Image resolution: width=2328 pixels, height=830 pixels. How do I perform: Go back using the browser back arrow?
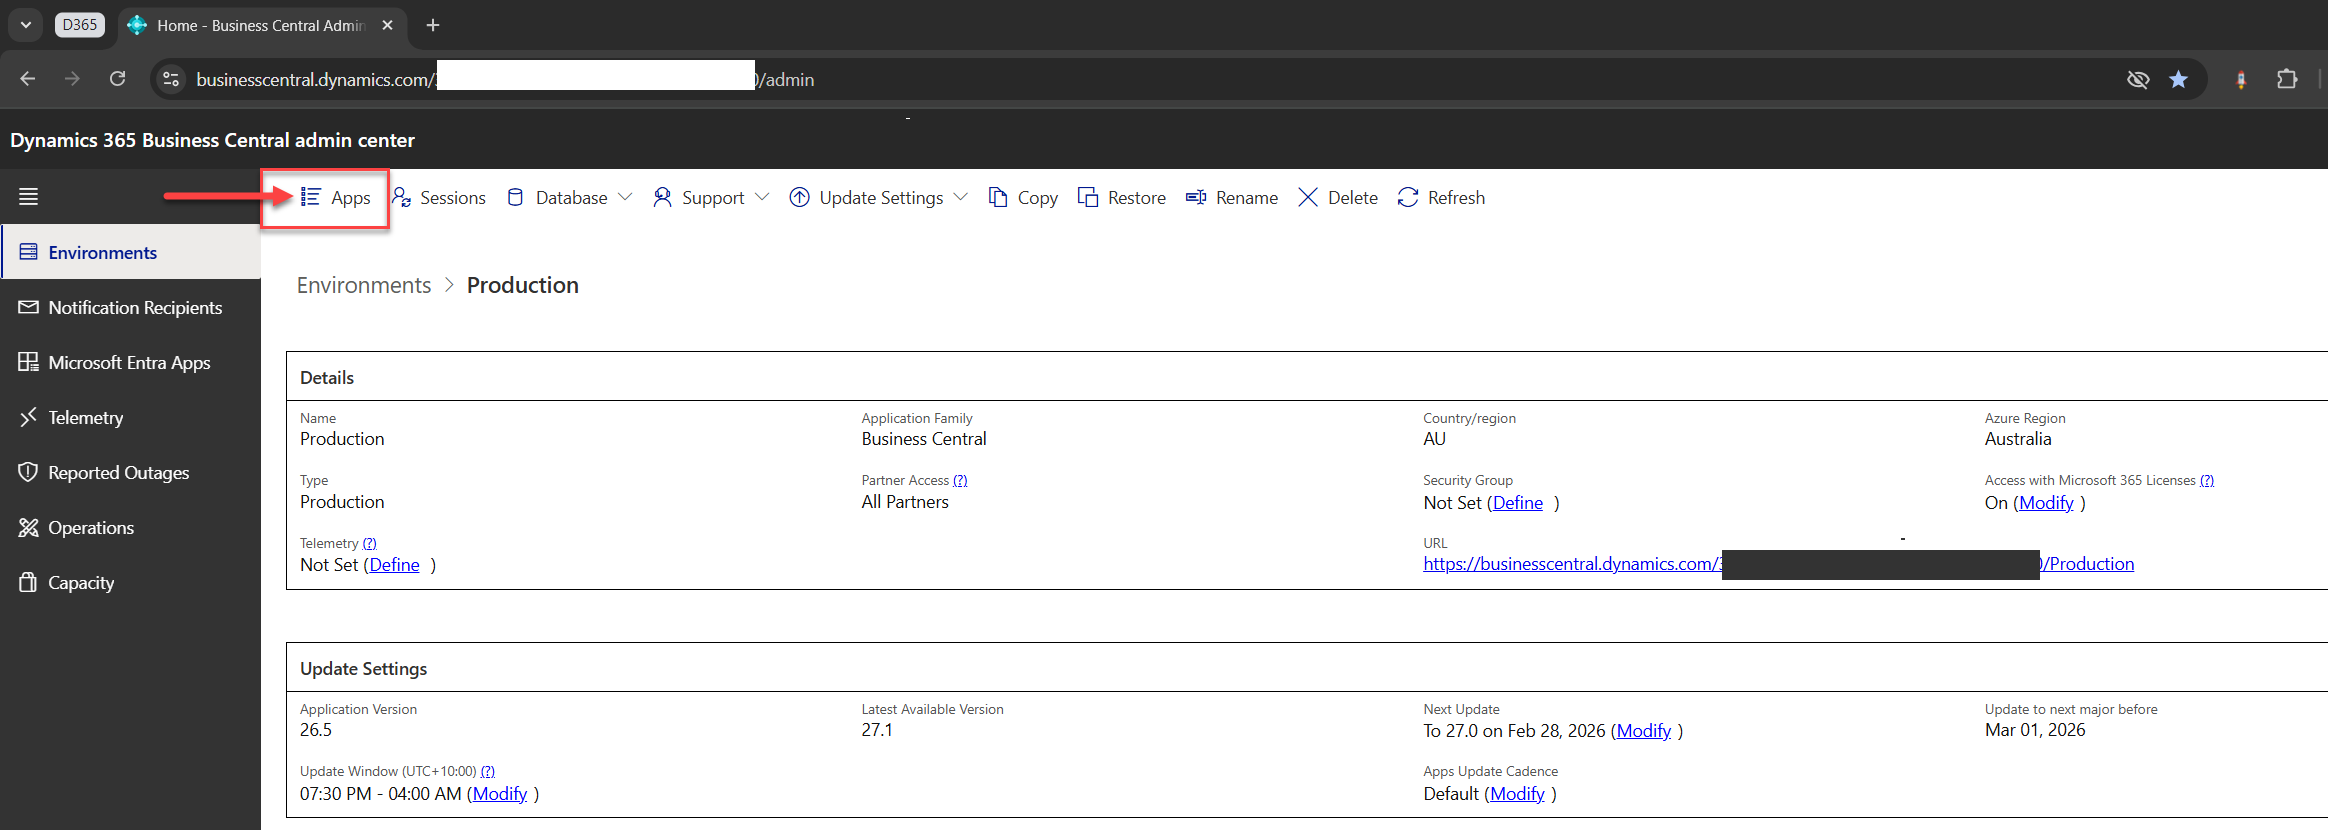[x=28, y=79]
